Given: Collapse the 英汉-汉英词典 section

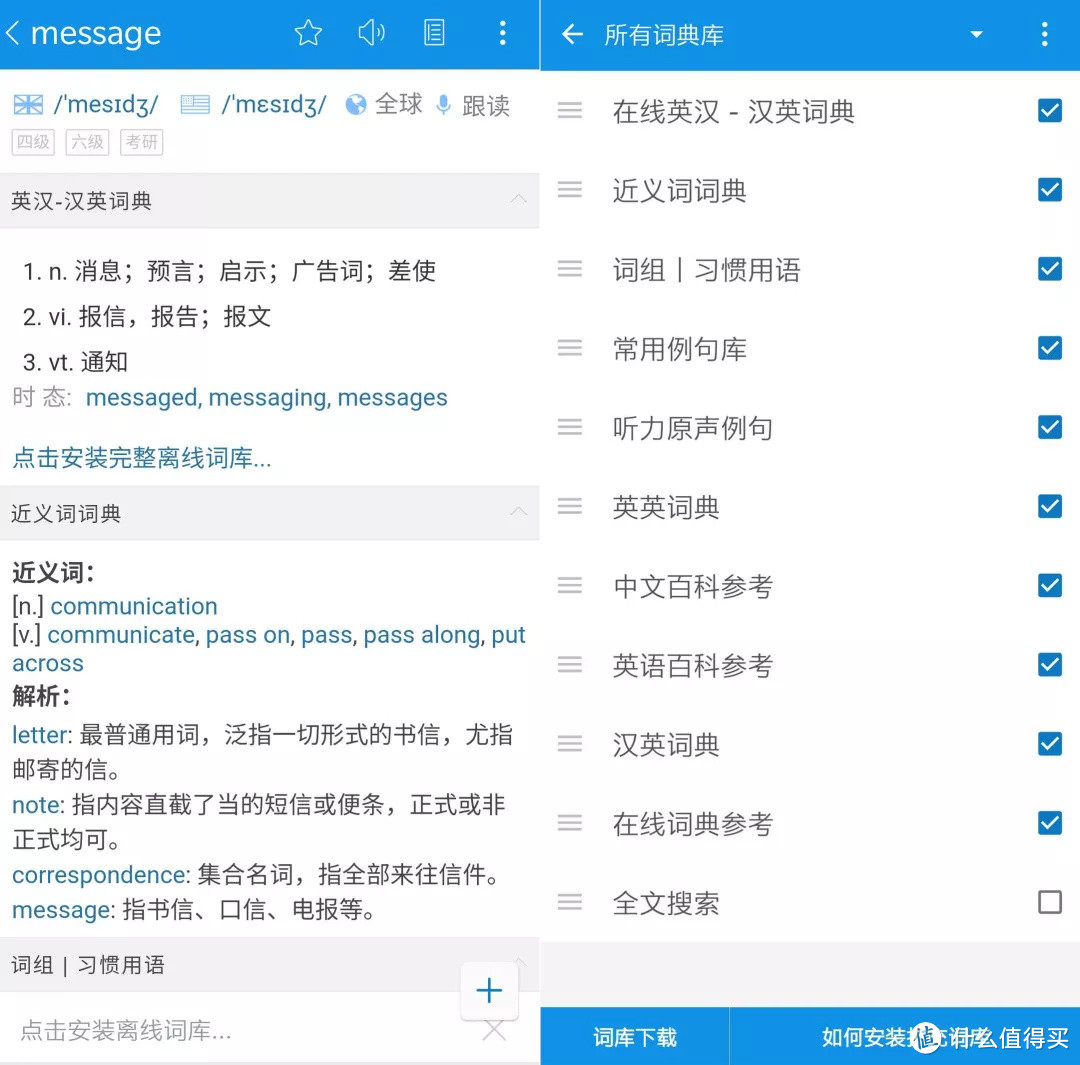Looking at the screenshot, I should click(x=519, y=199).
